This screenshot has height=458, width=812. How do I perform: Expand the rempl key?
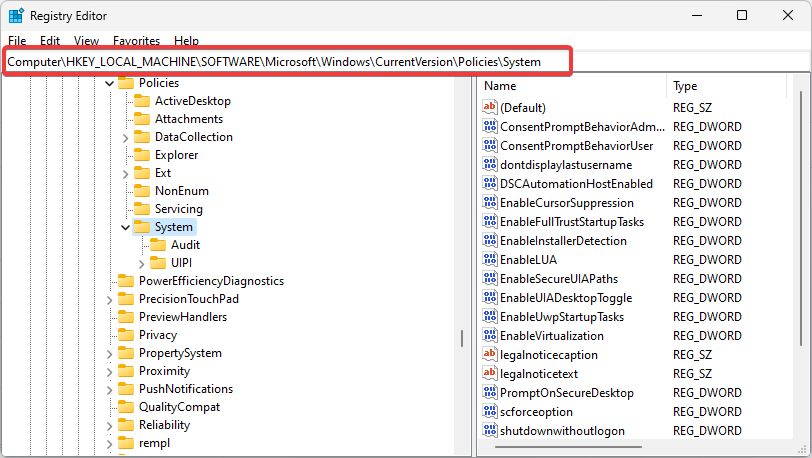coord(109,443)
